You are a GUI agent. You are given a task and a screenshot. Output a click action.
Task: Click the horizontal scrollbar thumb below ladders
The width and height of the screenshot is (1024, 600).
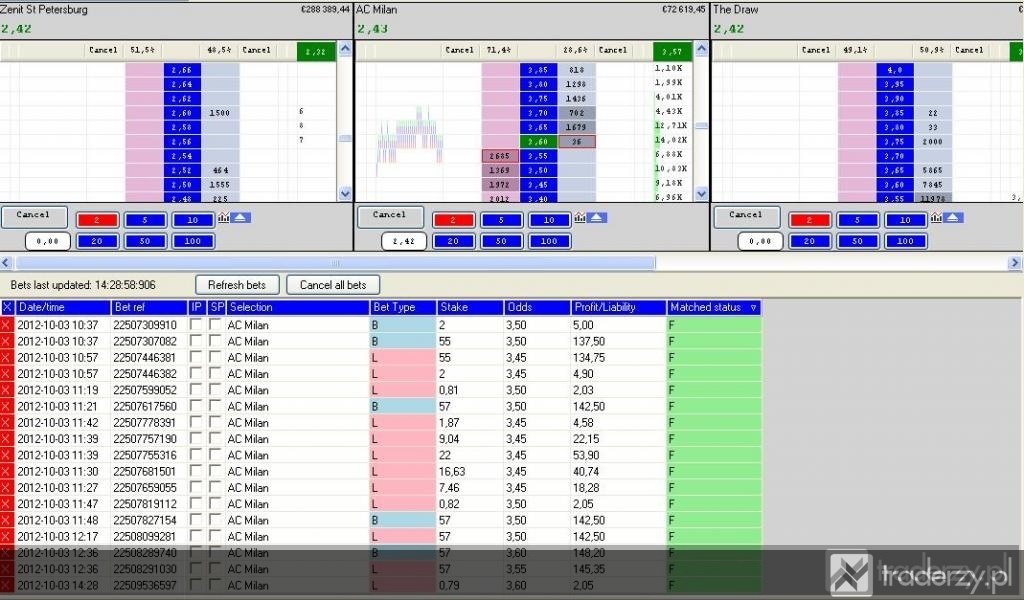(x=335, y=263)
